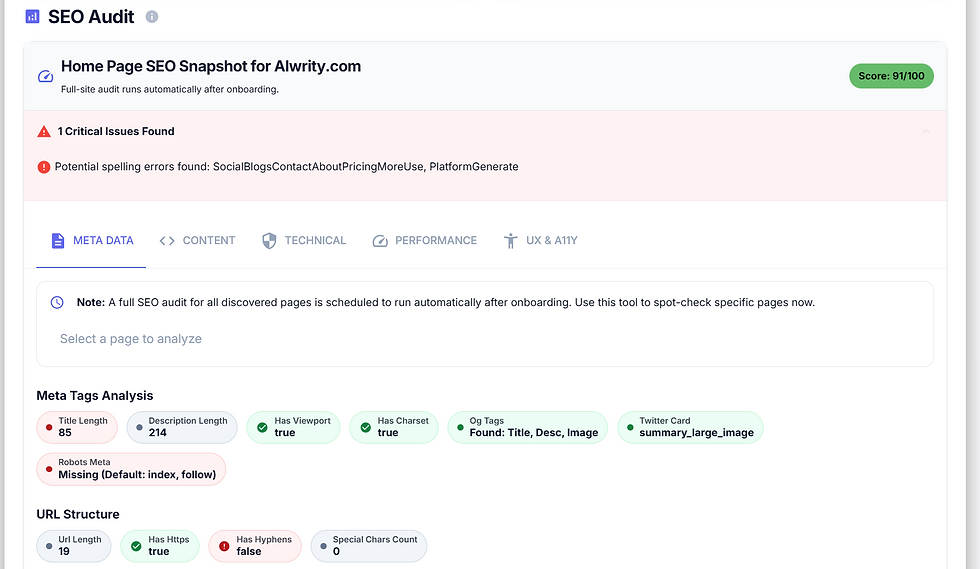Click the SEO Audit chart icon

[32, 17]
